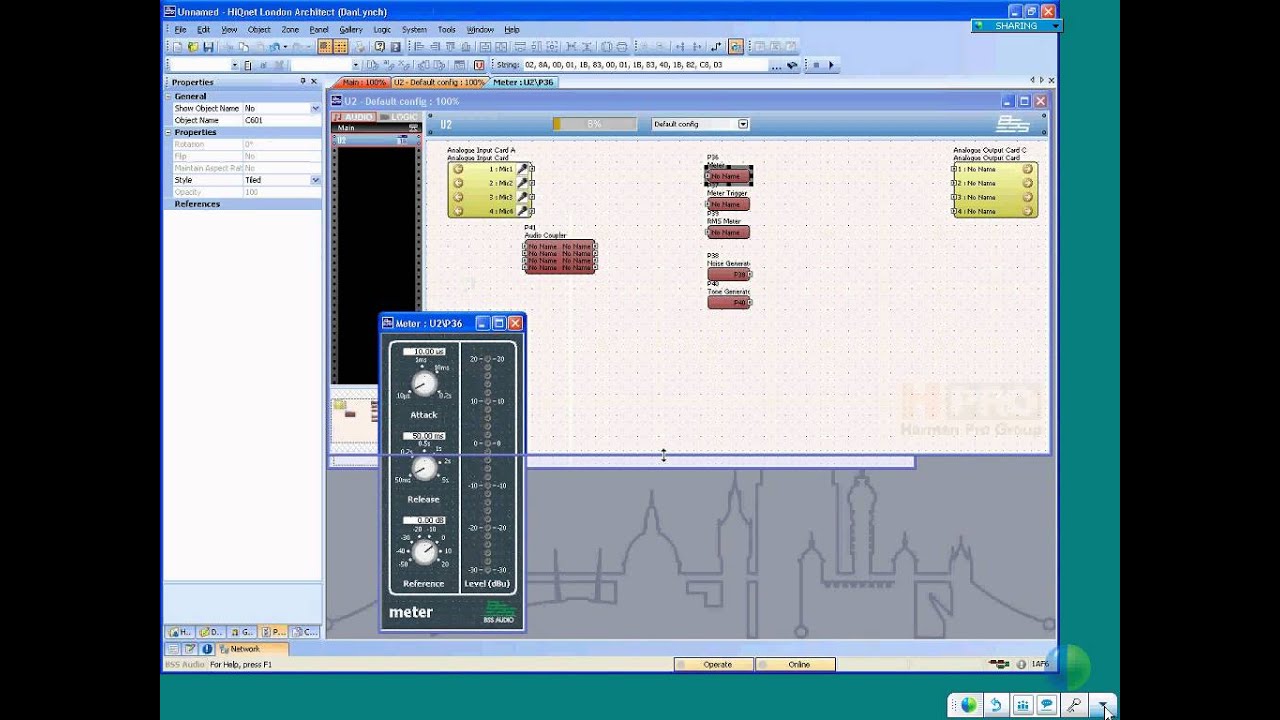The image size is (1280, 720).
Task: Click the round yellow button on Mic2 row
Action: click(458, 183)
